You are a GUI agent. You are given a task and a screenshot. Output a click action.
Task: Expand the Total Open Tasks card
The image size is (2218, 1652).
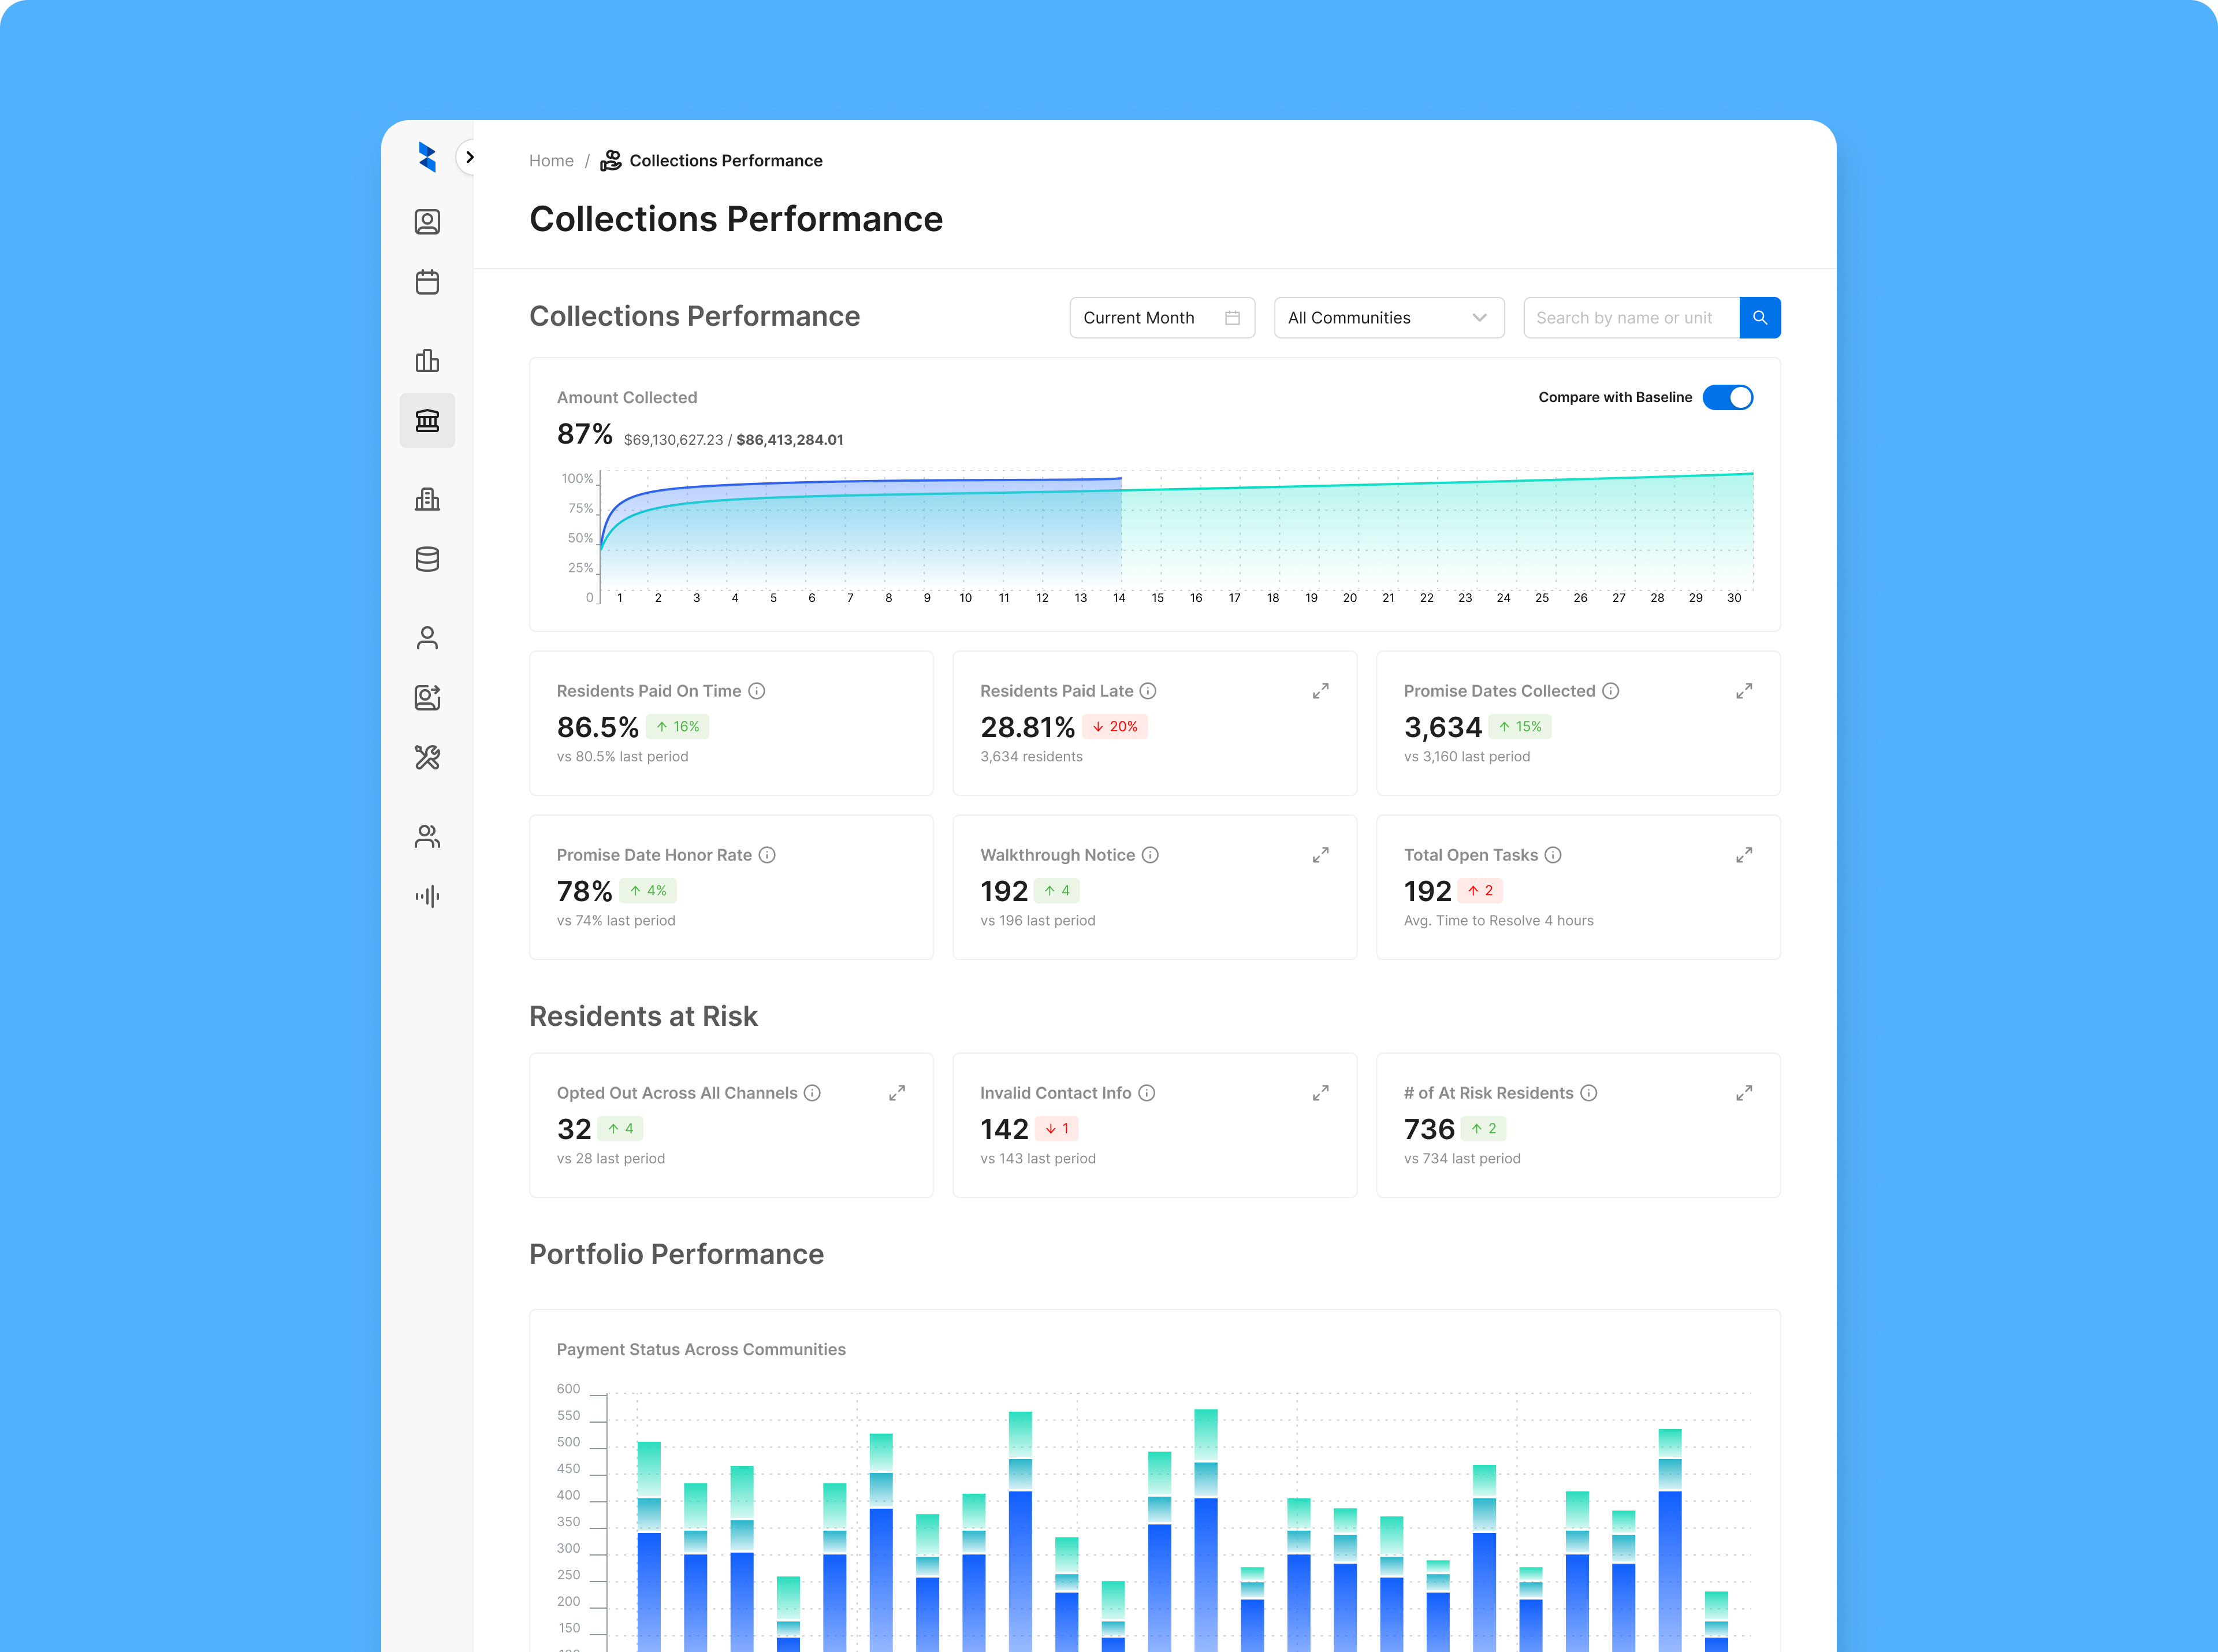(1743, 855)
